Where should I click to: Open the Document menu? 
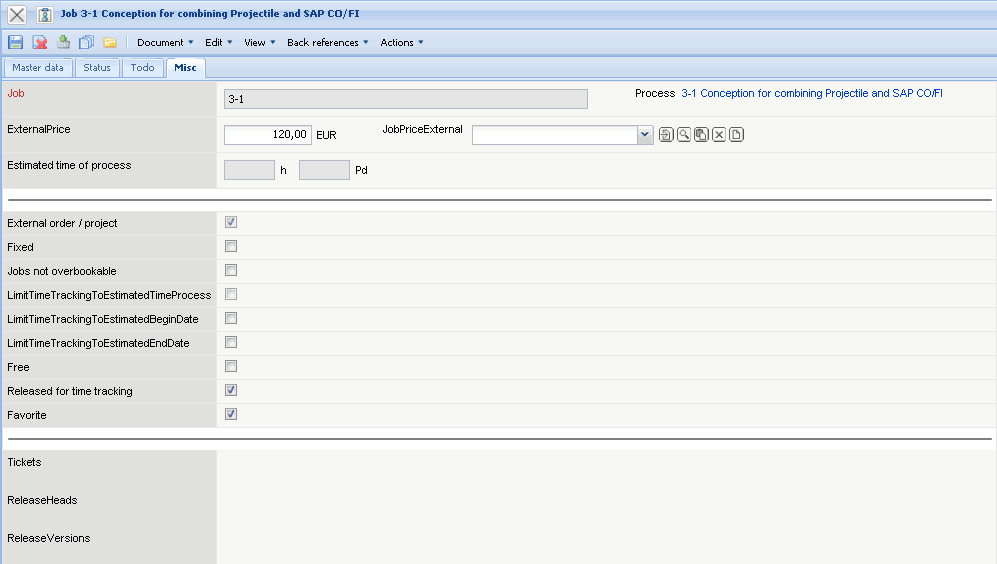(165, 43)
